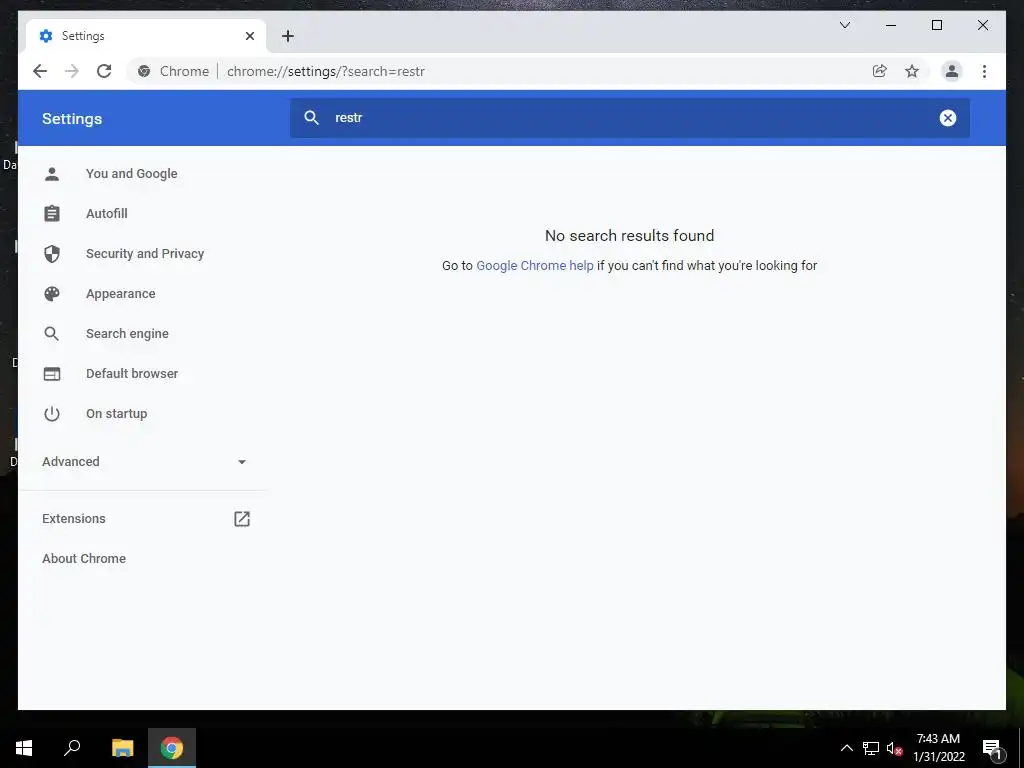Follow the Google Chrome help link

(535, 266)
